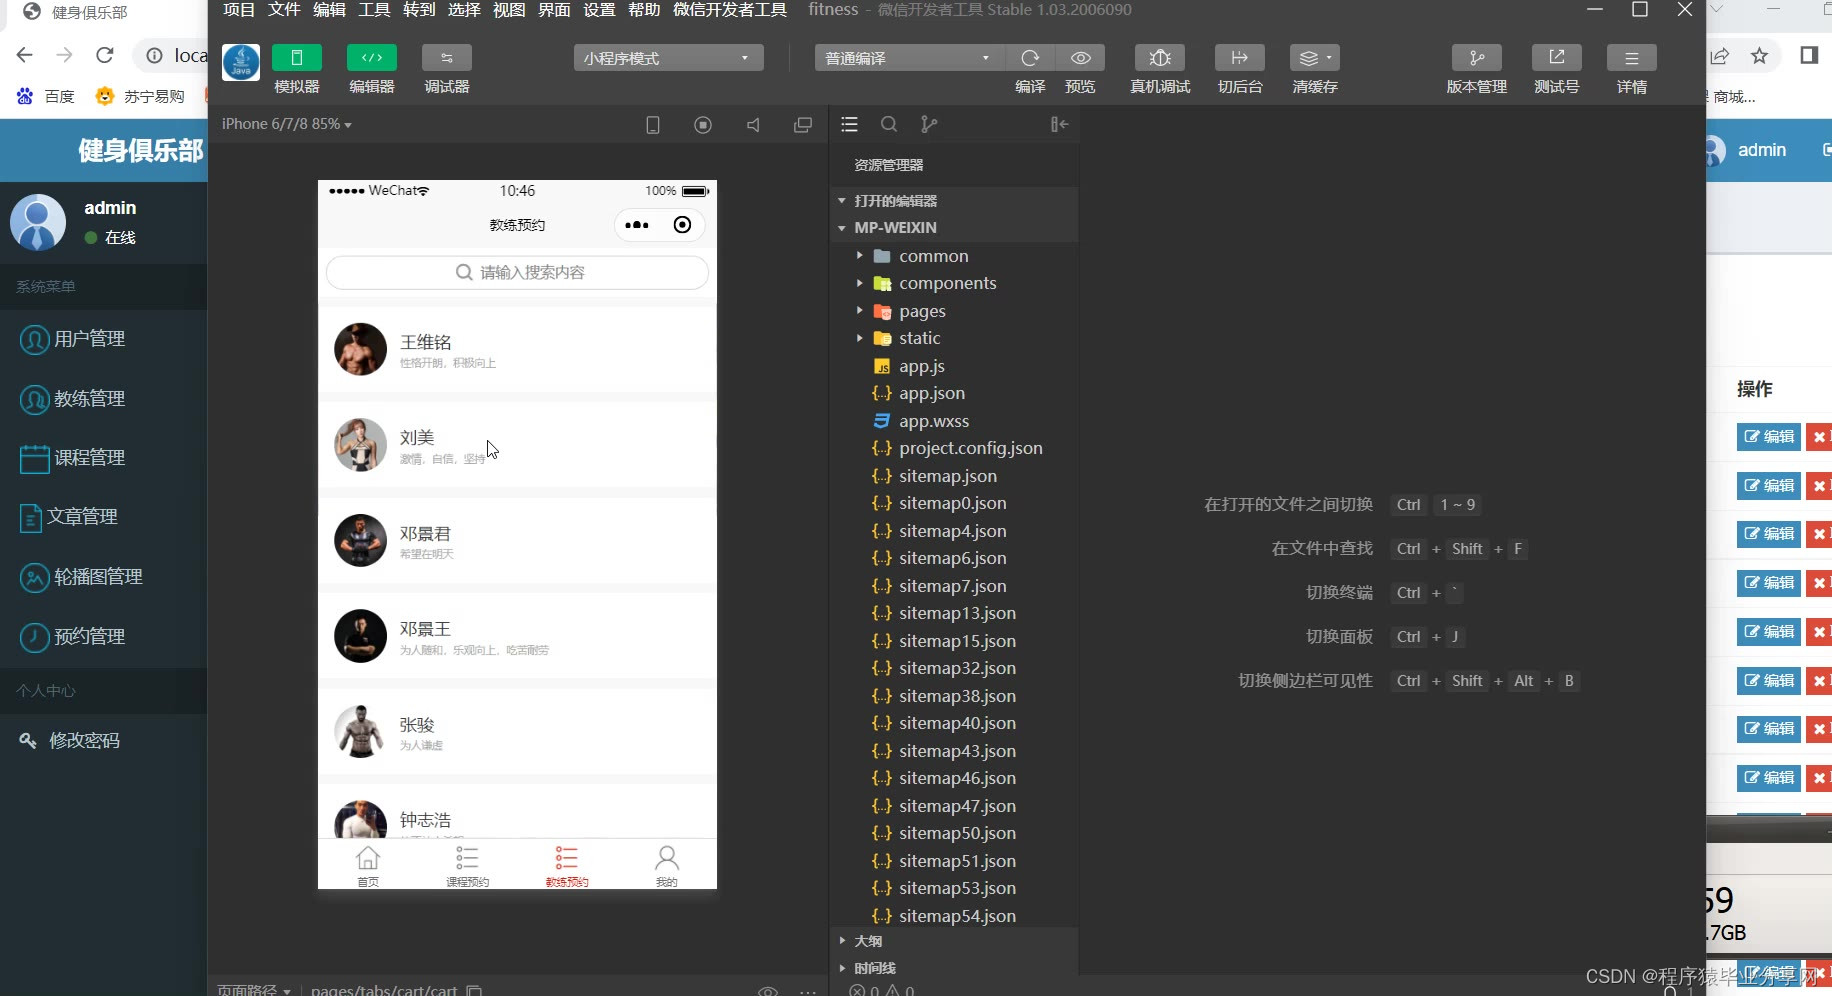Click the test account icon
1832x996 pixels.
pyautogui.click(x=1557, y=58)
